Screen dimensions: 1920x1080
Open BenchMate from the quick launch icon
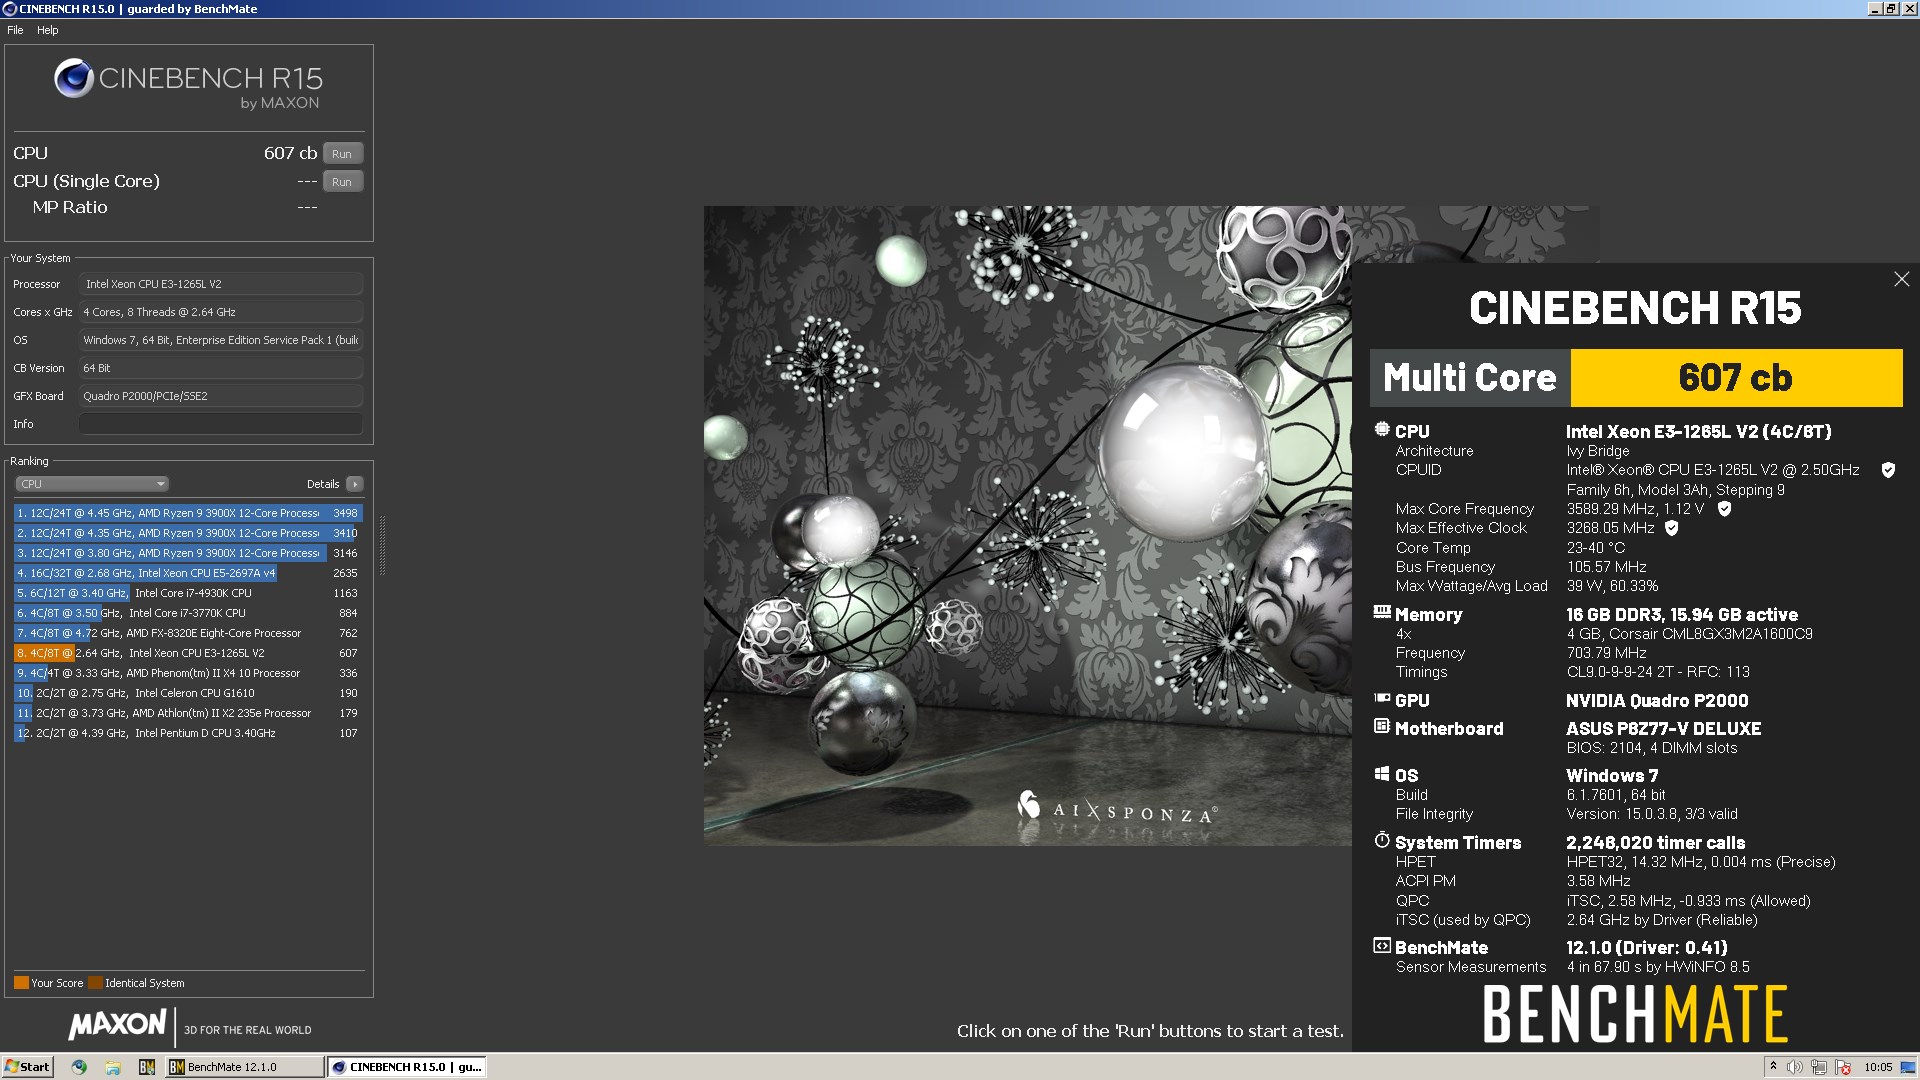147,1067
